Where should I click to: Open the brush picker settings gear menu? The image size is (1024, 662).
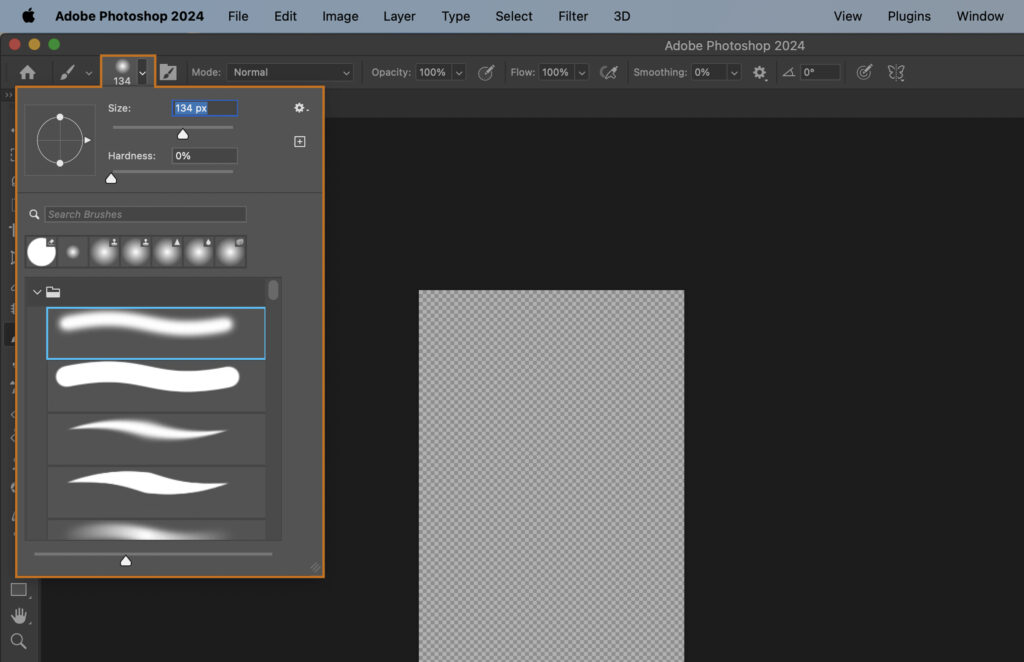[298, 108]
